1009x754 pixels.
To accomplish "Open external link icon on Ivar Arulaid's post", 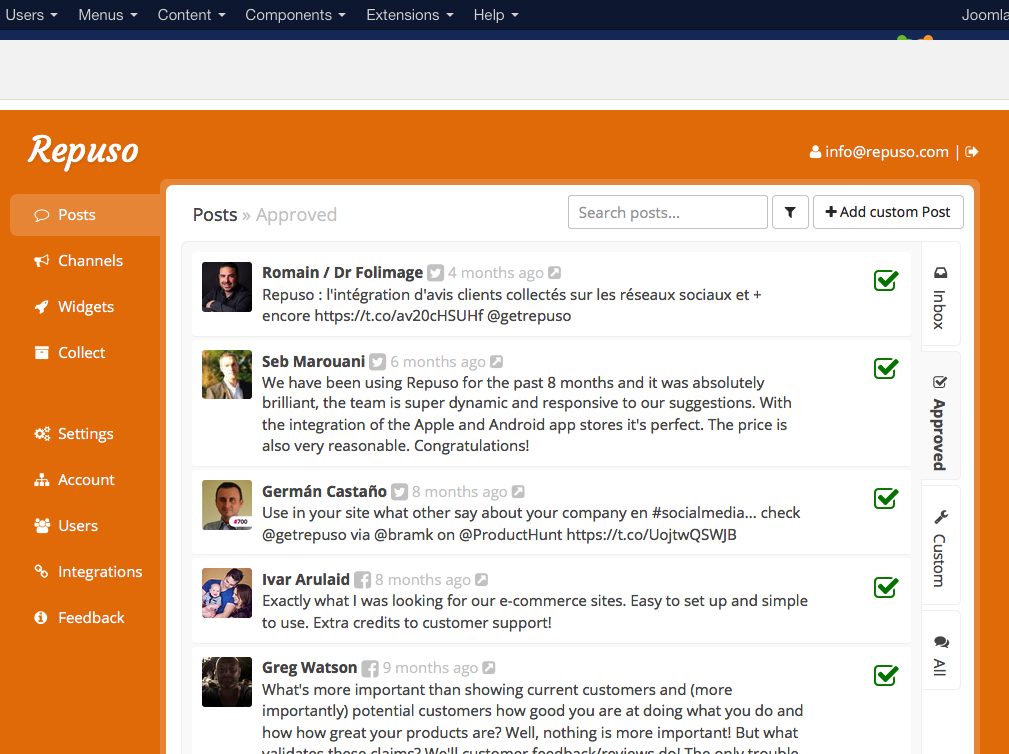I will click(x=481, y=580).
